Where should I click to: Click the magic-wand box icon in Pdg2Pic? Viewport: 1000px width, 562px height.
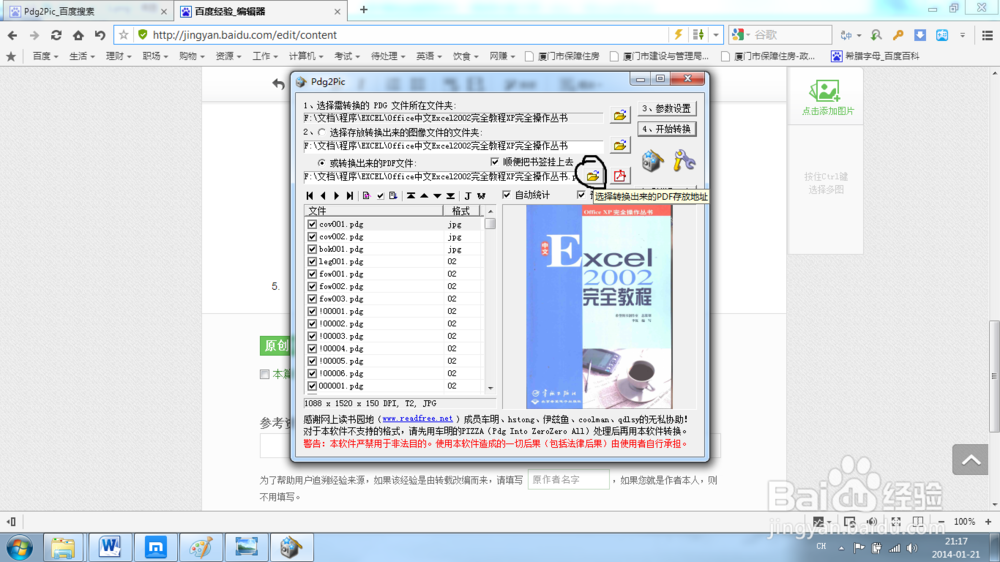[652, 160]
